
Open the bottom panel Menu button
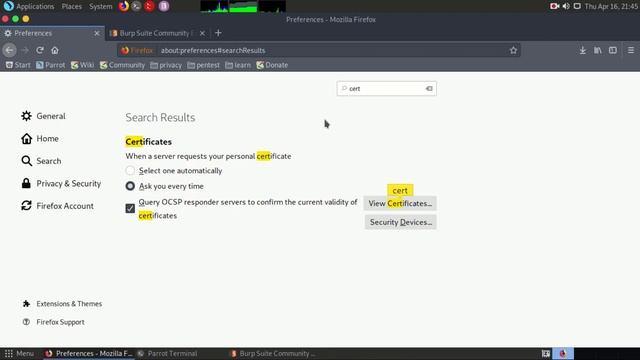point(19,353)
